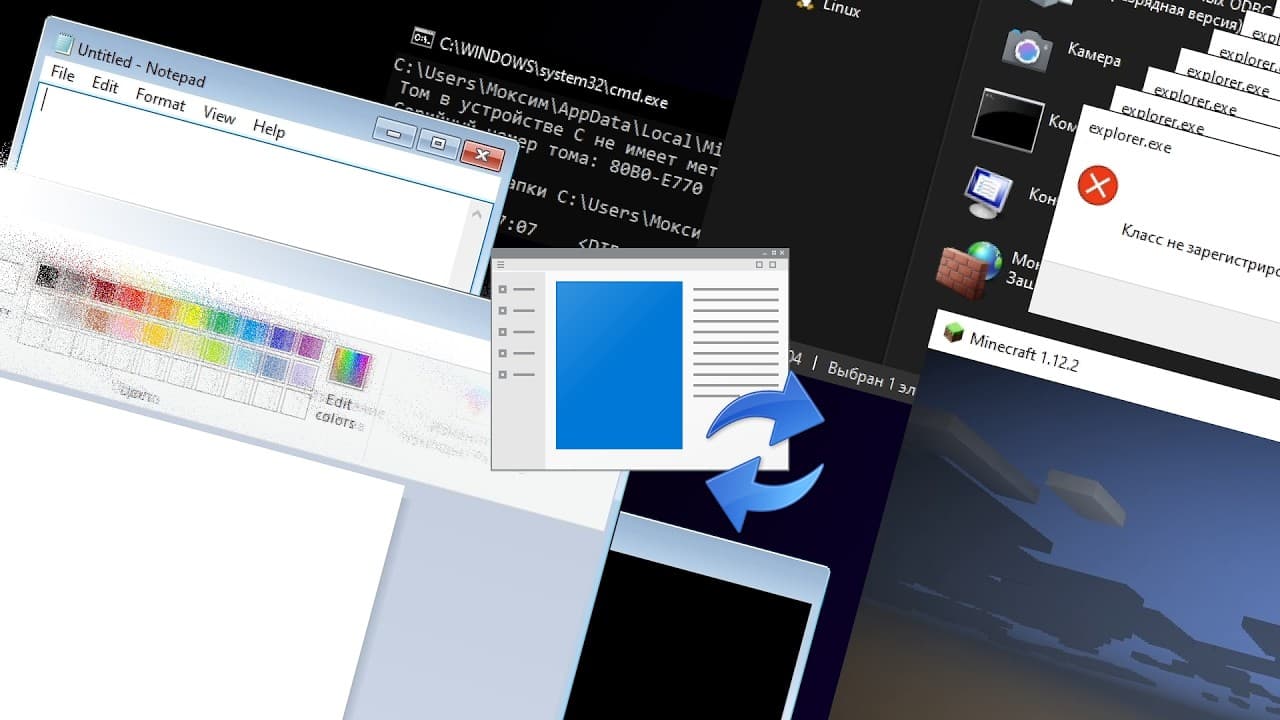1280x720 pixels.
Task: Click the C:\WINDOWS\system32\cmd.exe title text
Action: tap(554, 74)
